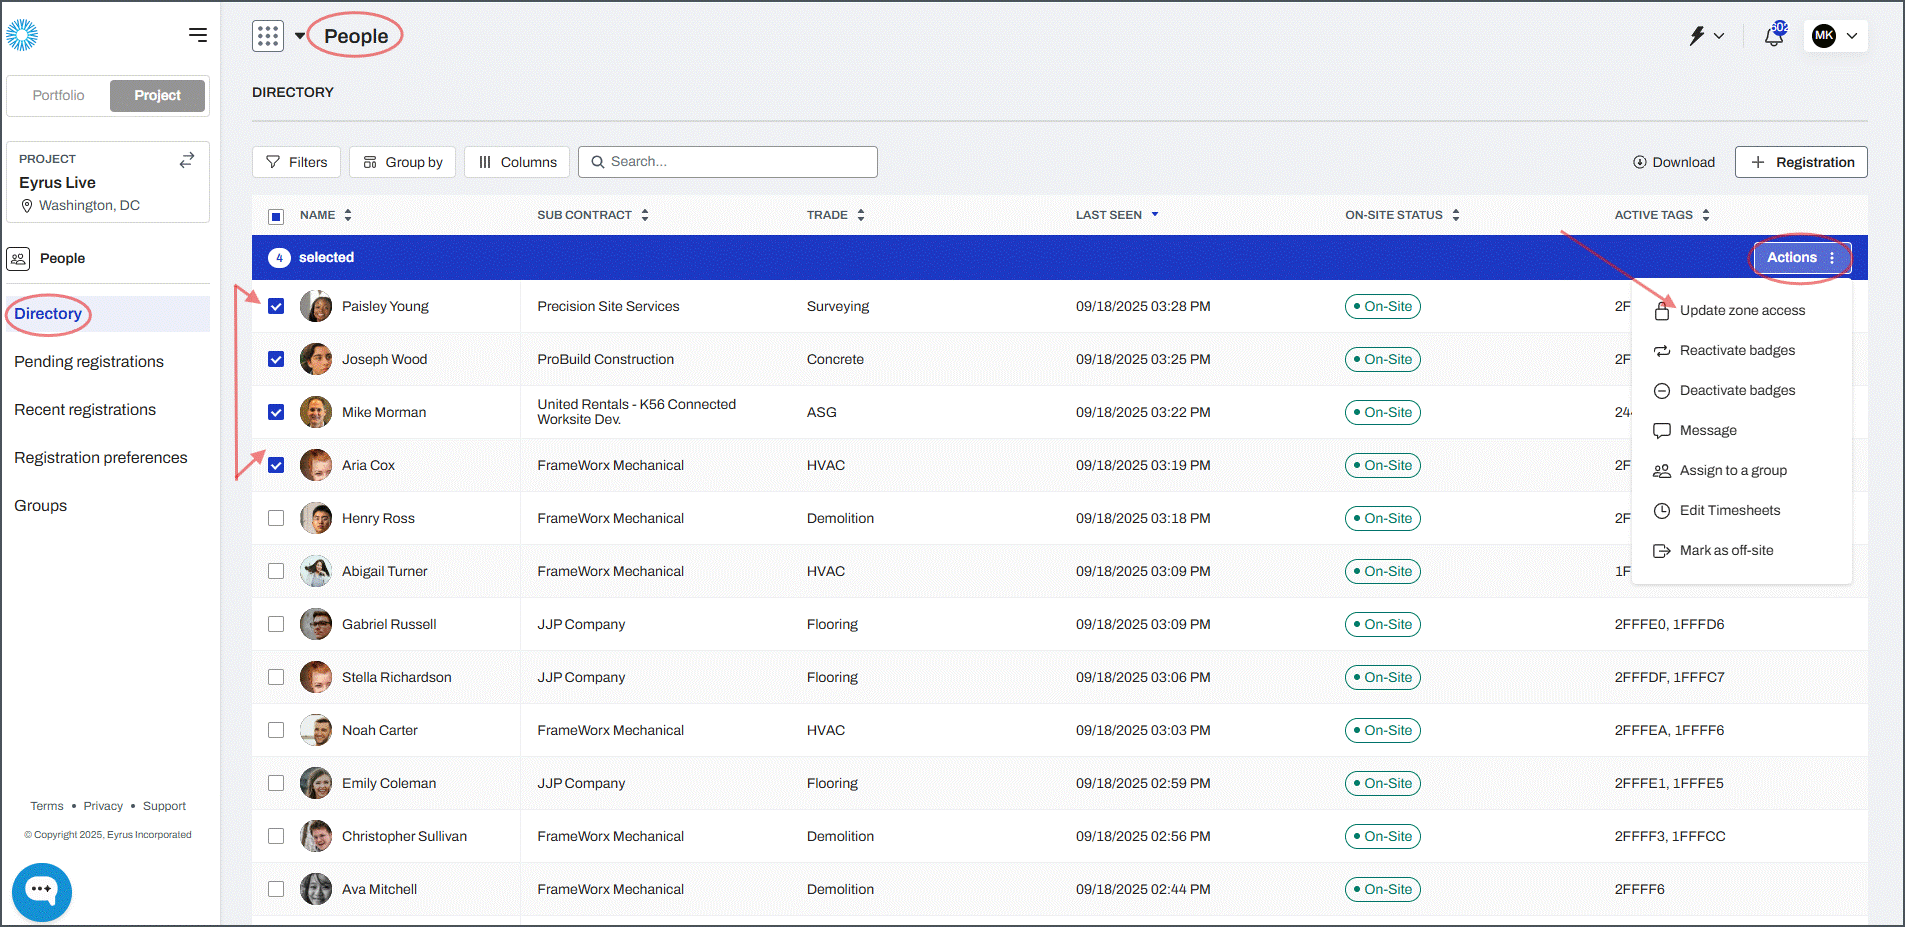The width and height of the screenshot is (1905, 927).
Task: Switch to the Portfolio tab
Action: click(59, 96)
